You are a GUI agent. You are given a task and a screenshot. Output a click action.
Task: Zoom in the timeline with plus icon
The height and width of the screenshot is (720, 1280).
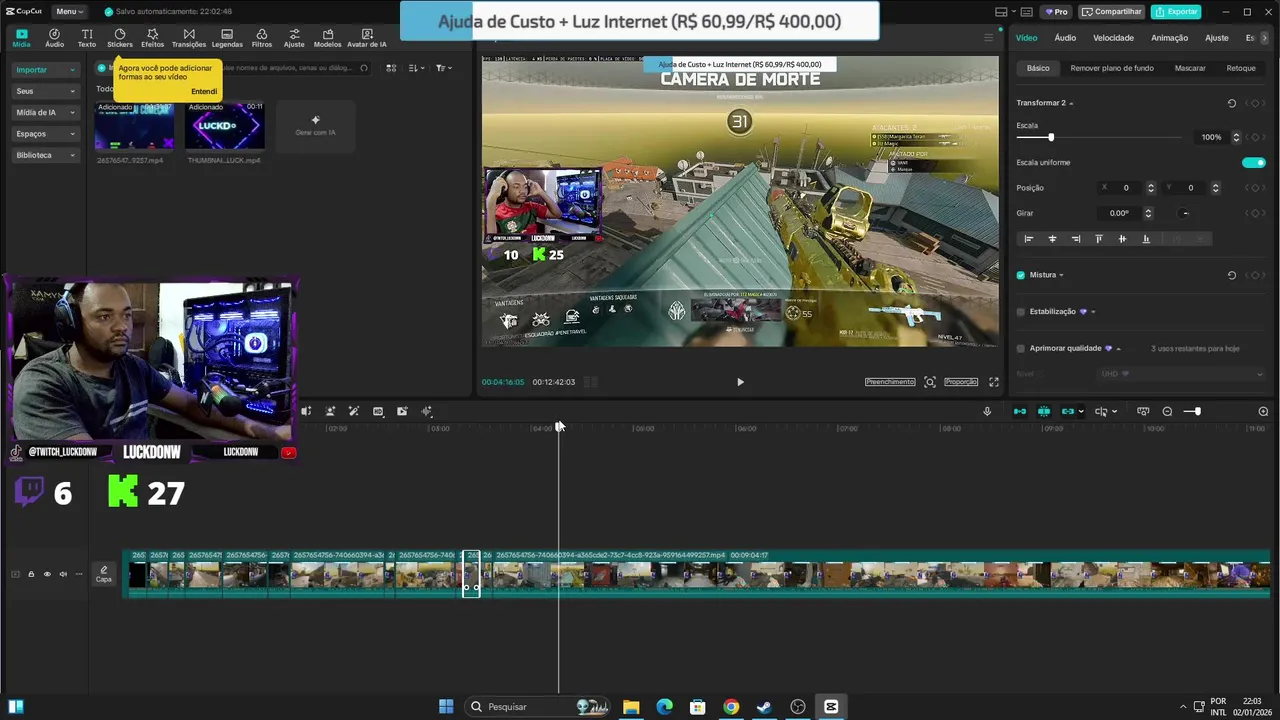(1263, 411)
